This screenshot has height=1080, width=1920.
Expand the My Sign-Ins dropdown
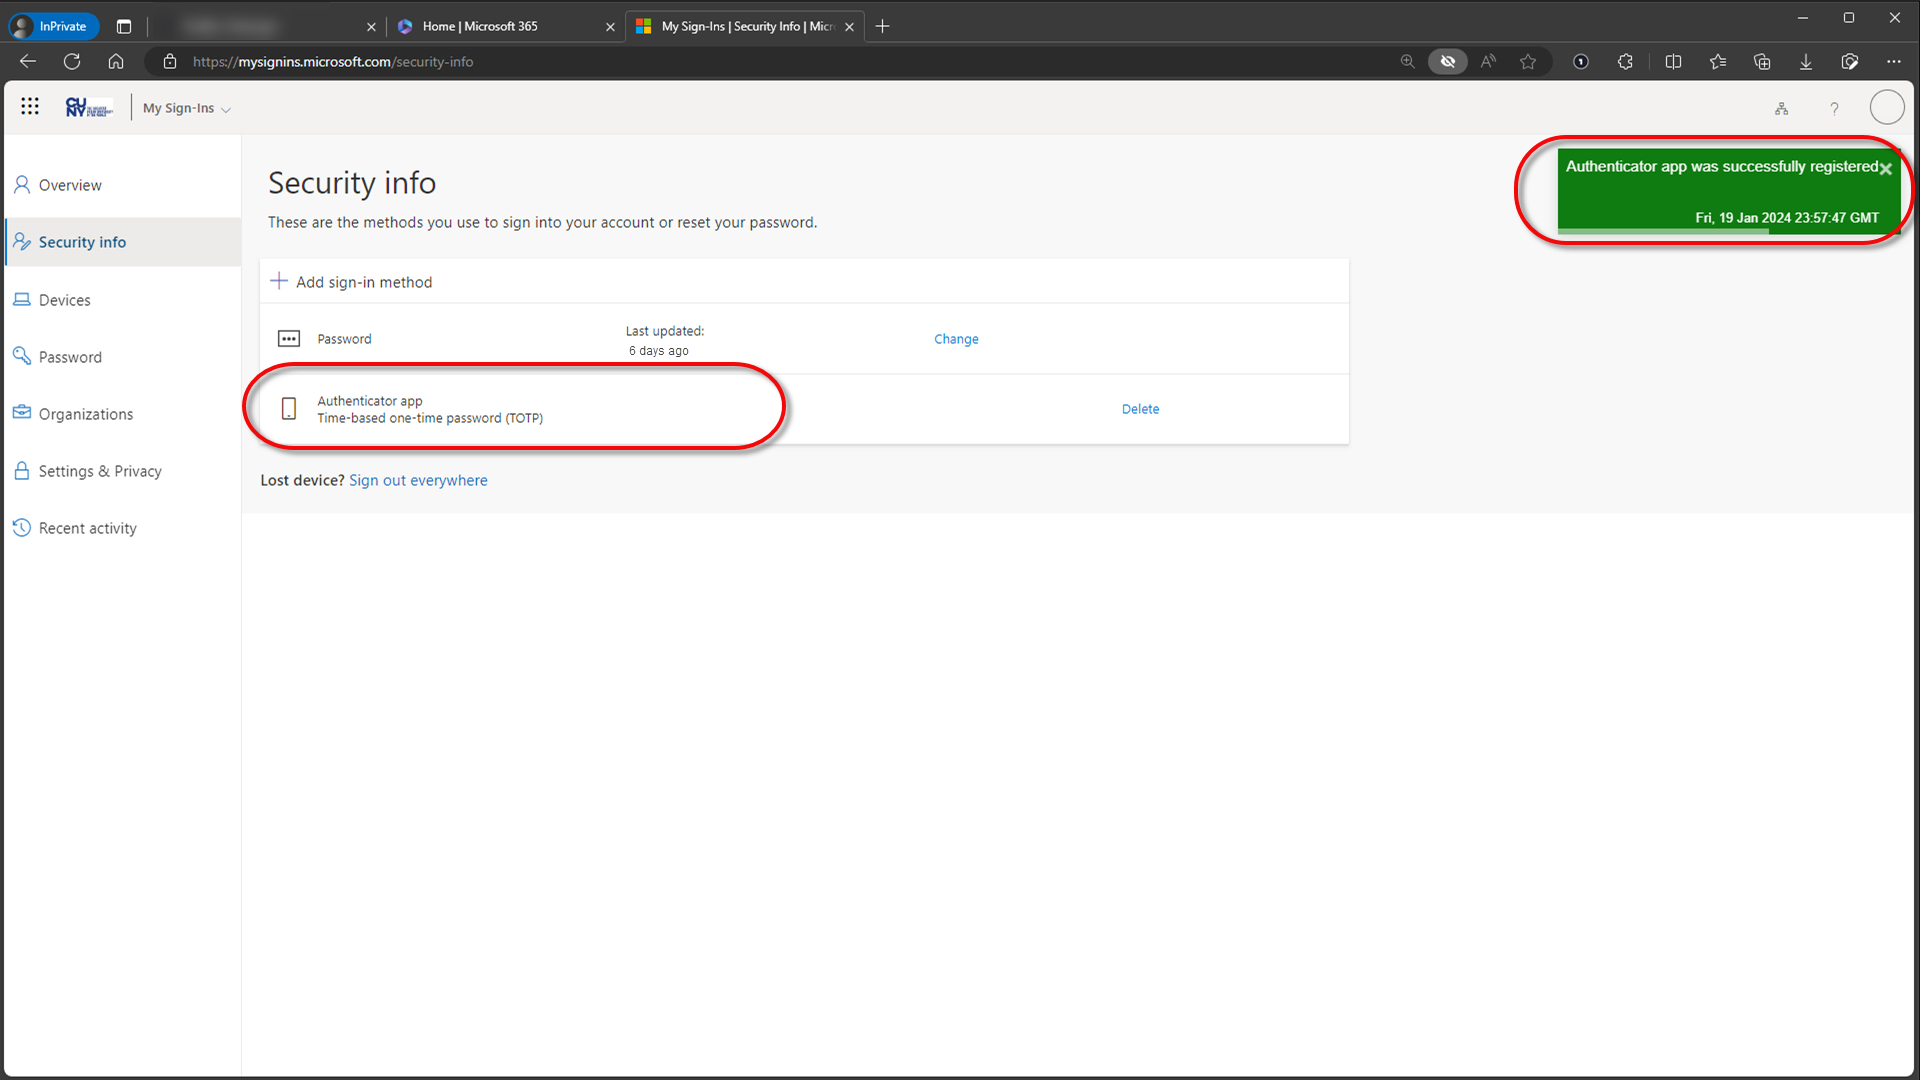click(187, 108)
